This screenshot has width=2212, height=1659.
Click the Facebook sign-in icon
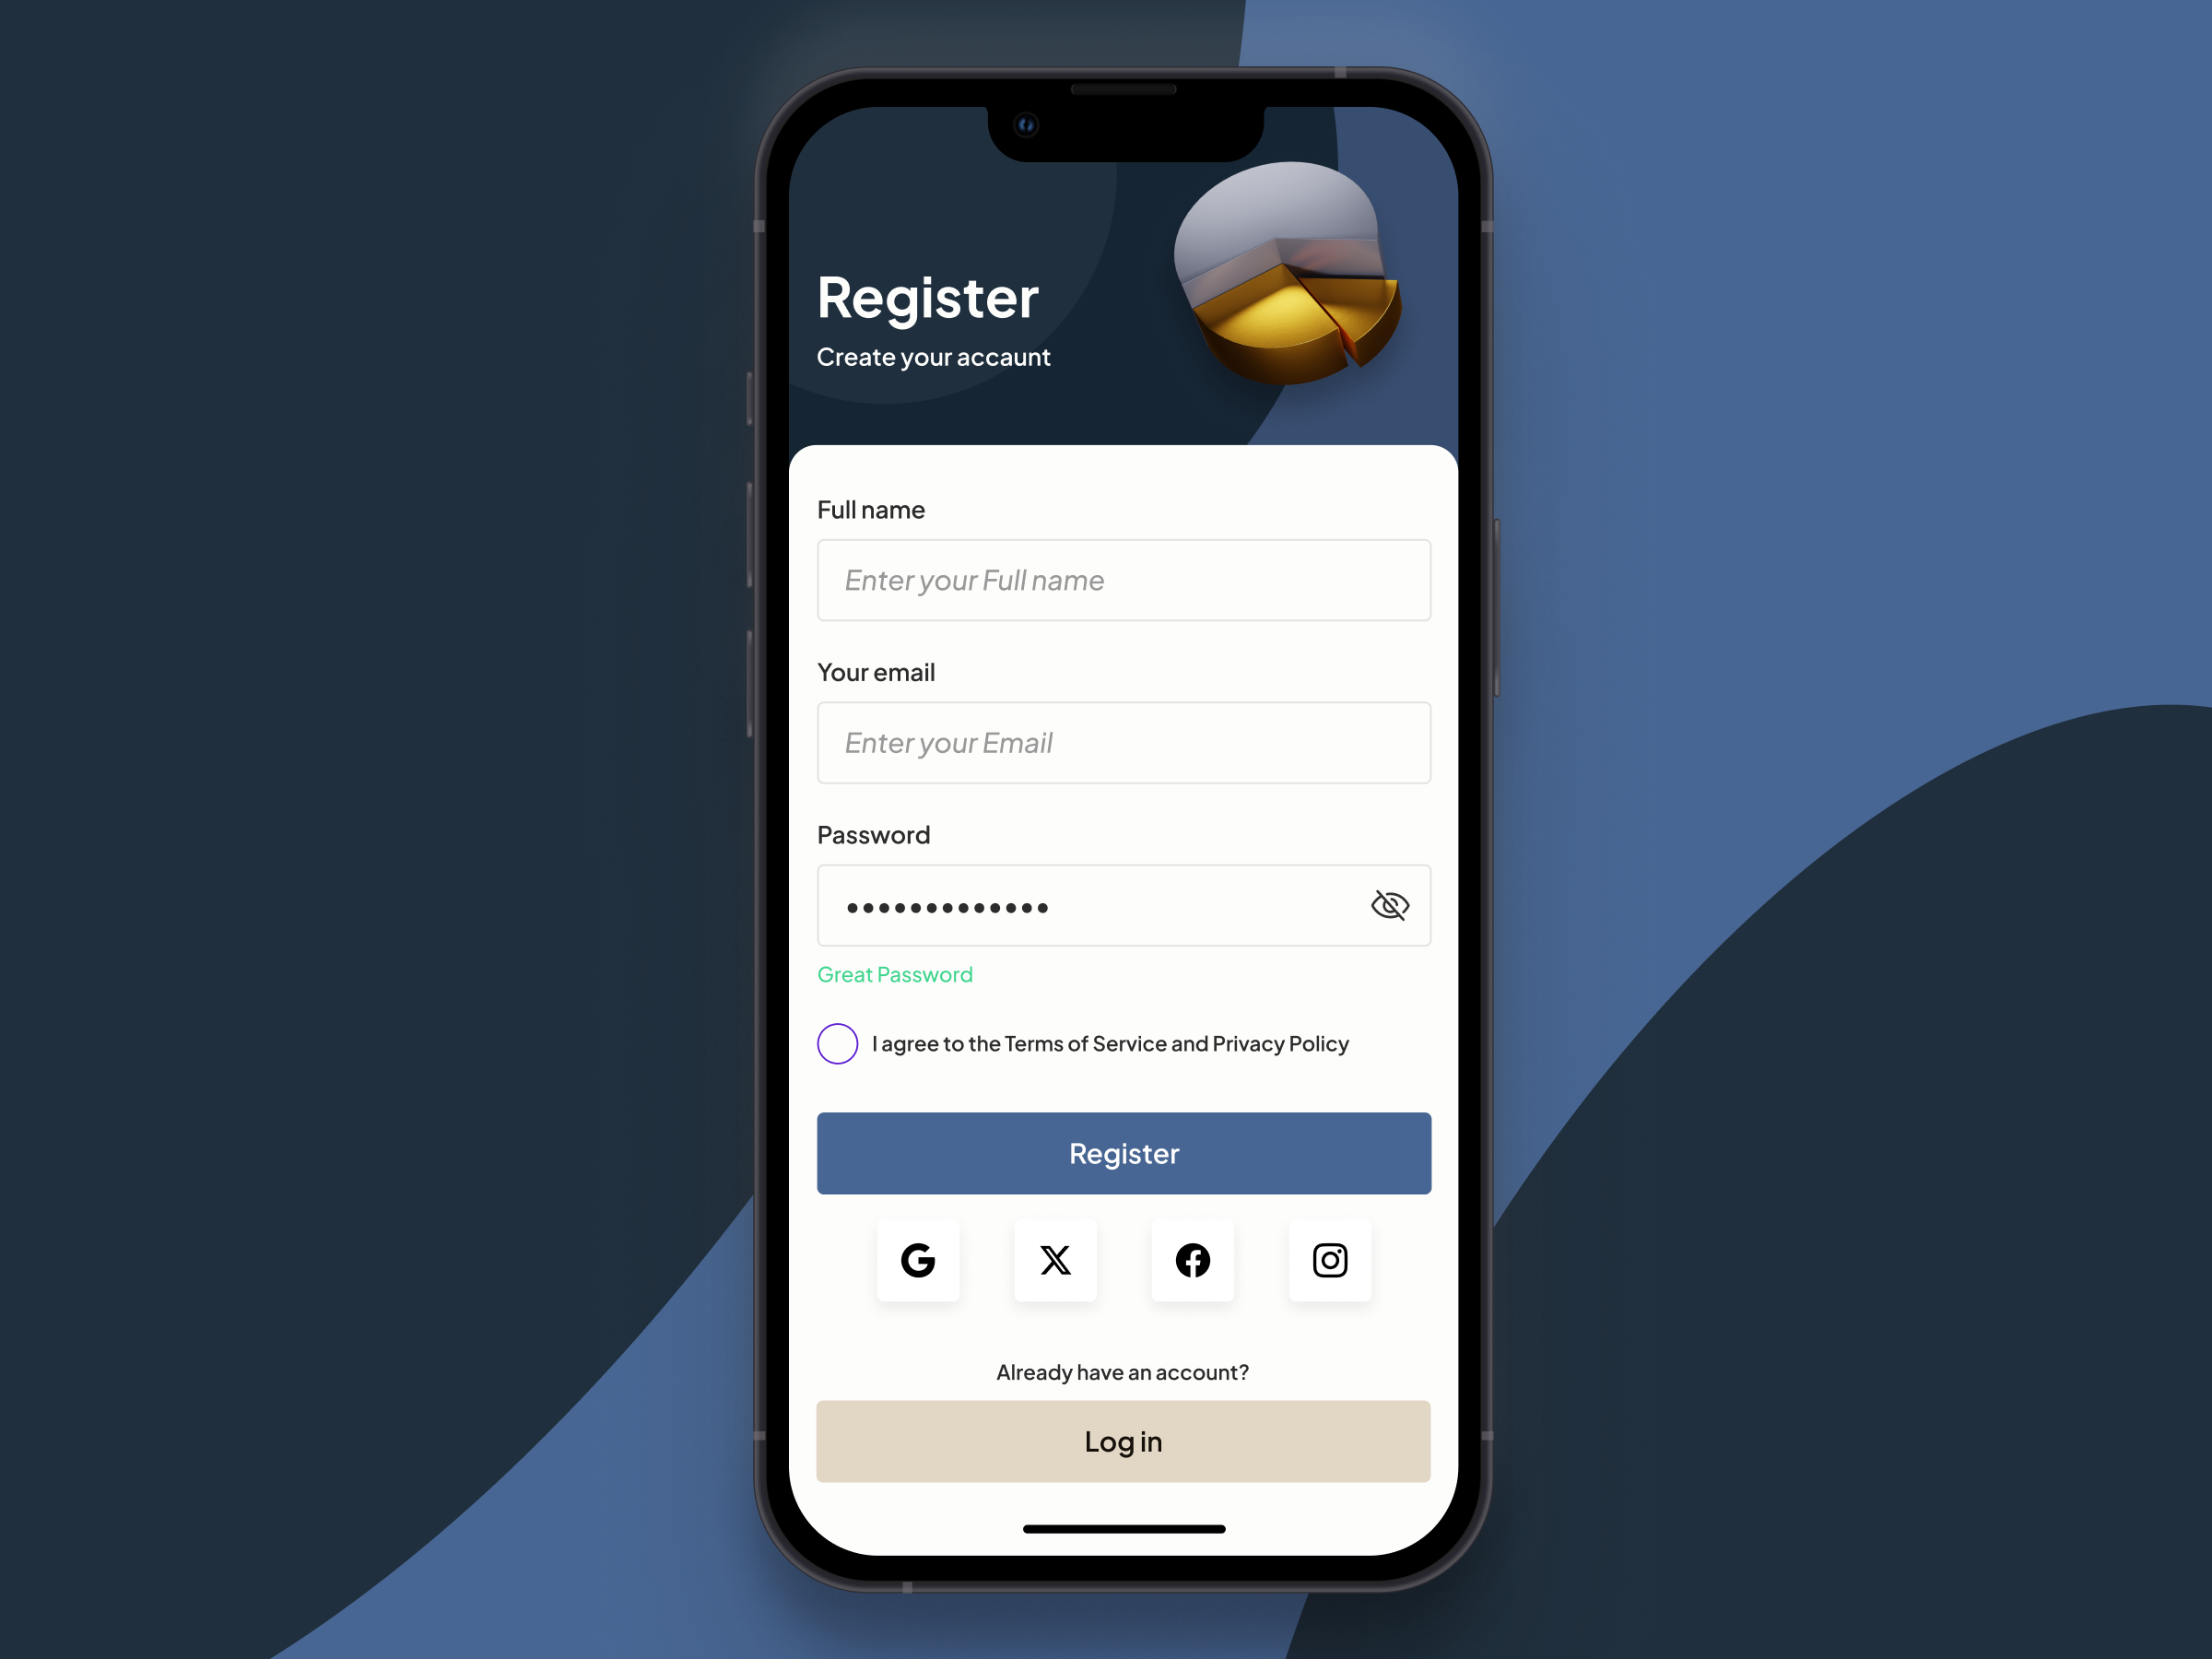click(1190, 1258)
